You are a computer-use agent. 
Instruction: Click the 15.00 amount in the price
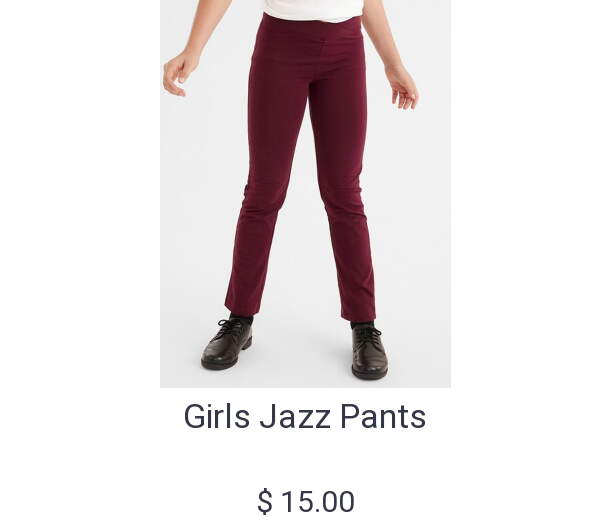[318, 502]
